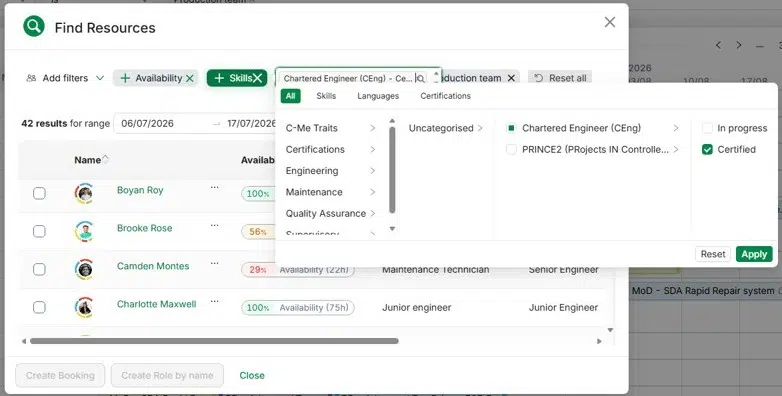782x396 pixels.
Task: Remove the Production team filter chip
Action: (x=511, y=78)
